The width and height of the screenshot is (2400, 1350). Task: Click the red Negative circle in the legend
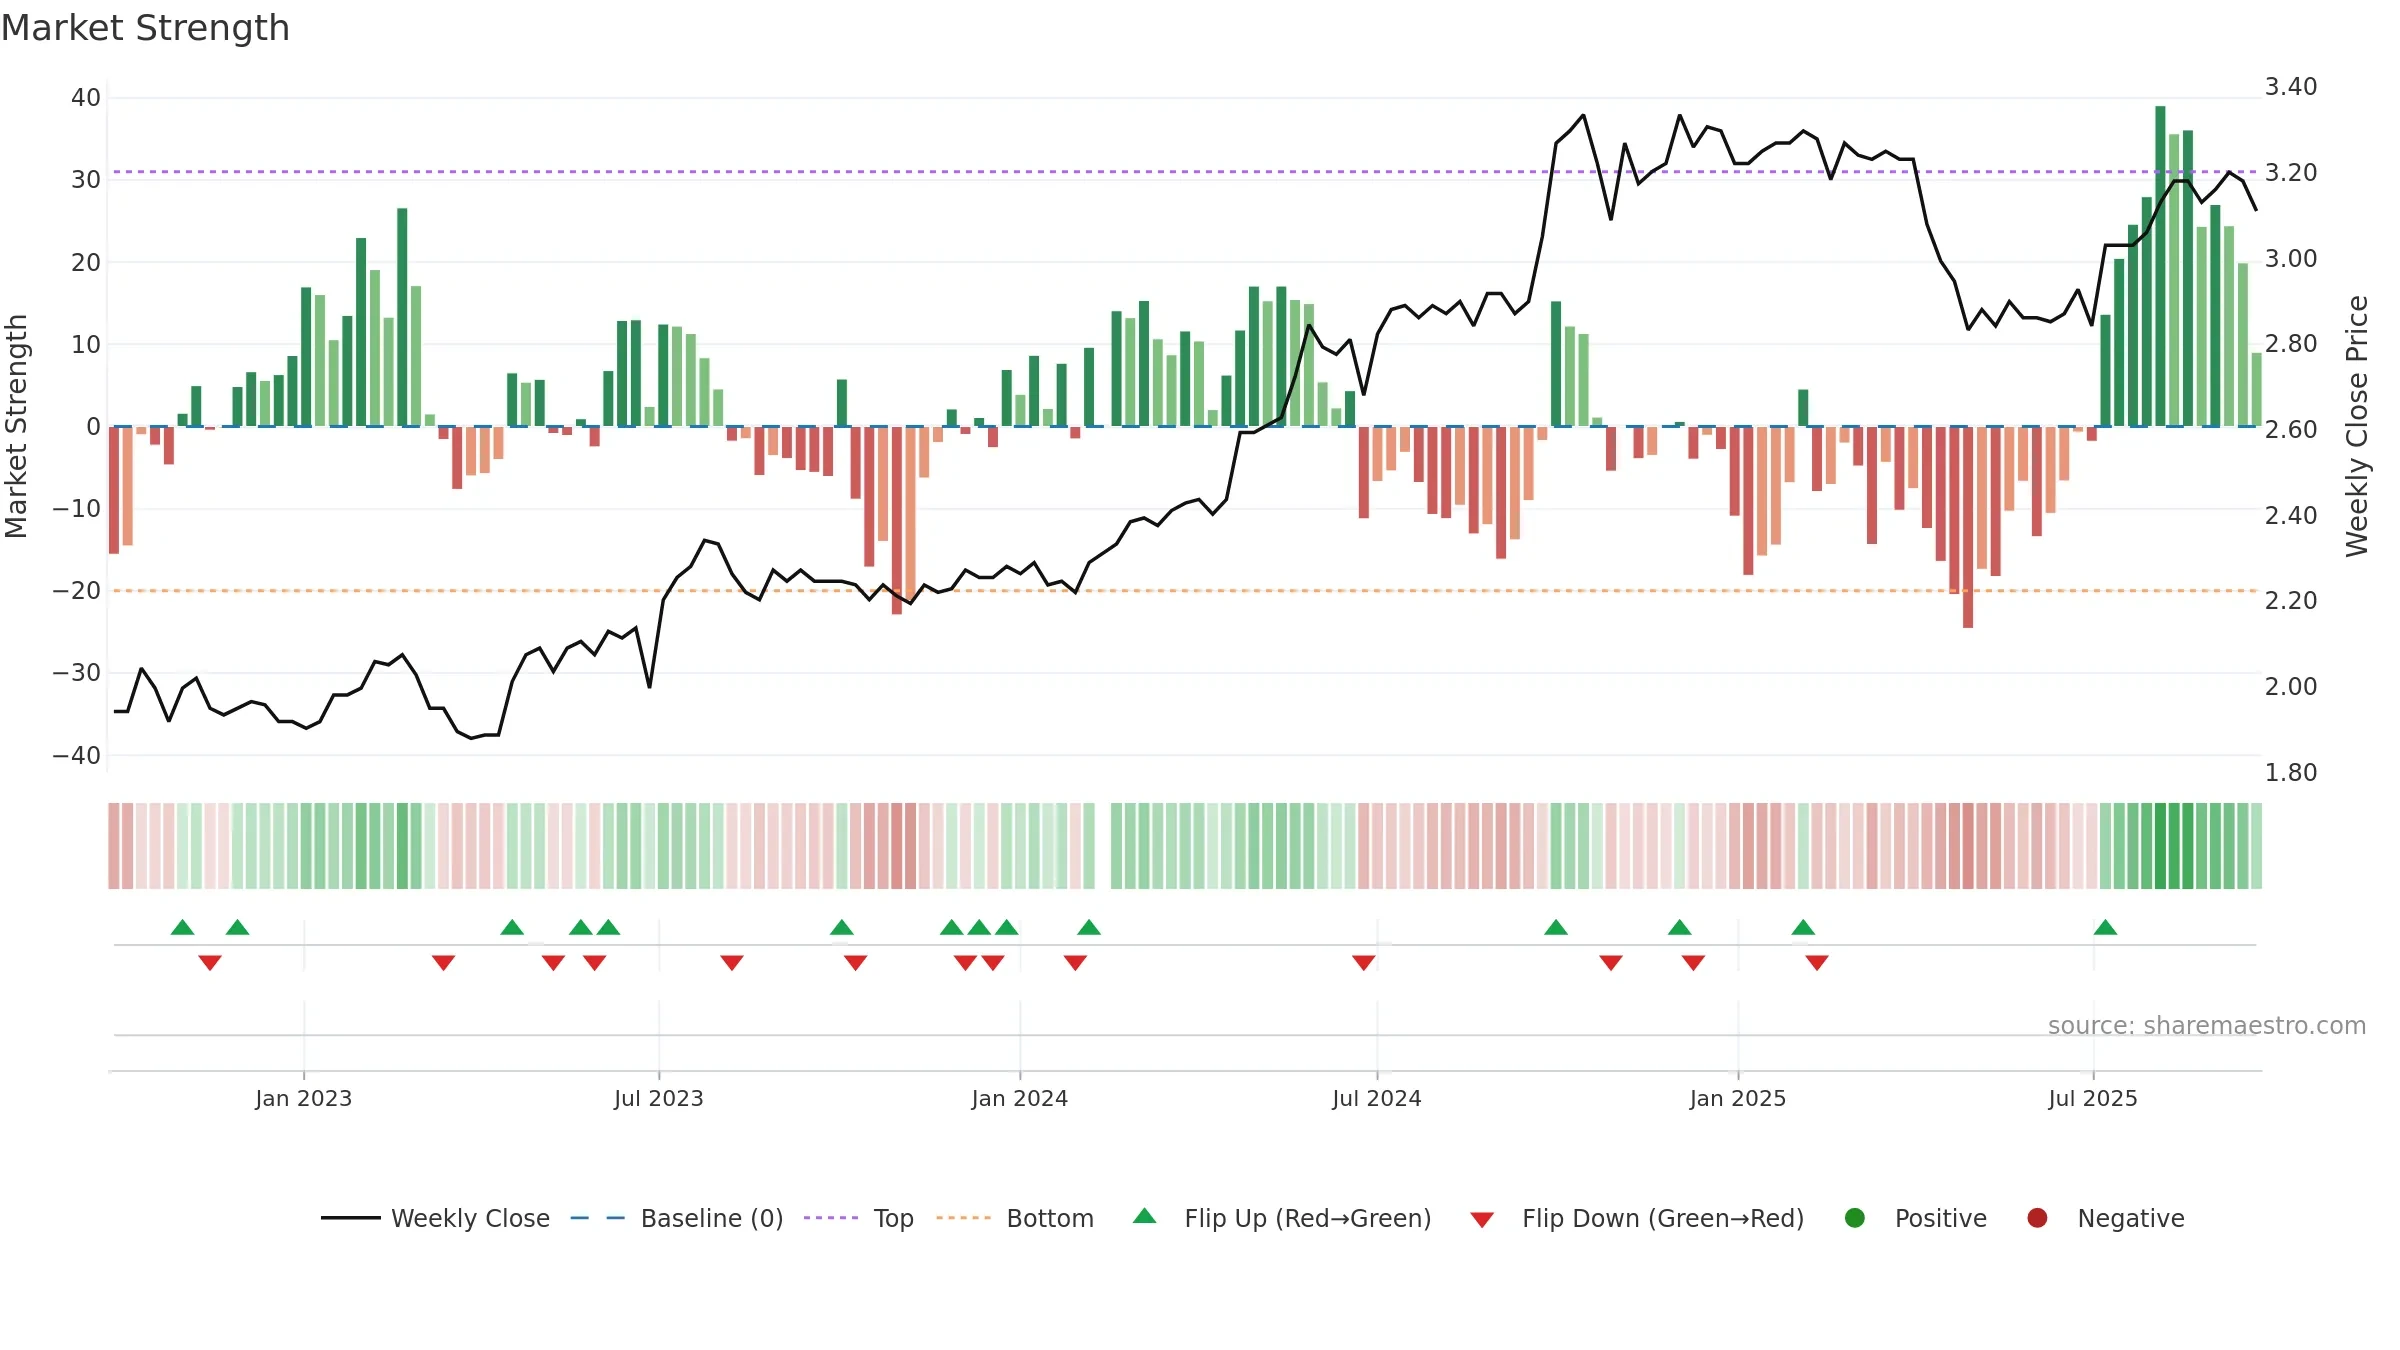click(2037, 1218)
